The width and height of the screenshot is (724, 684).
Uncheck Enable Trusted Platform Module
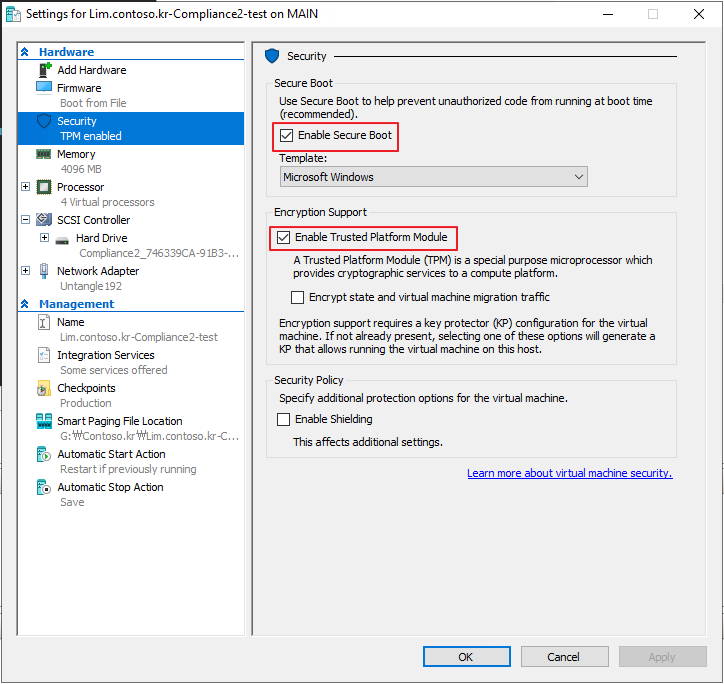click(x=283, y=237)
